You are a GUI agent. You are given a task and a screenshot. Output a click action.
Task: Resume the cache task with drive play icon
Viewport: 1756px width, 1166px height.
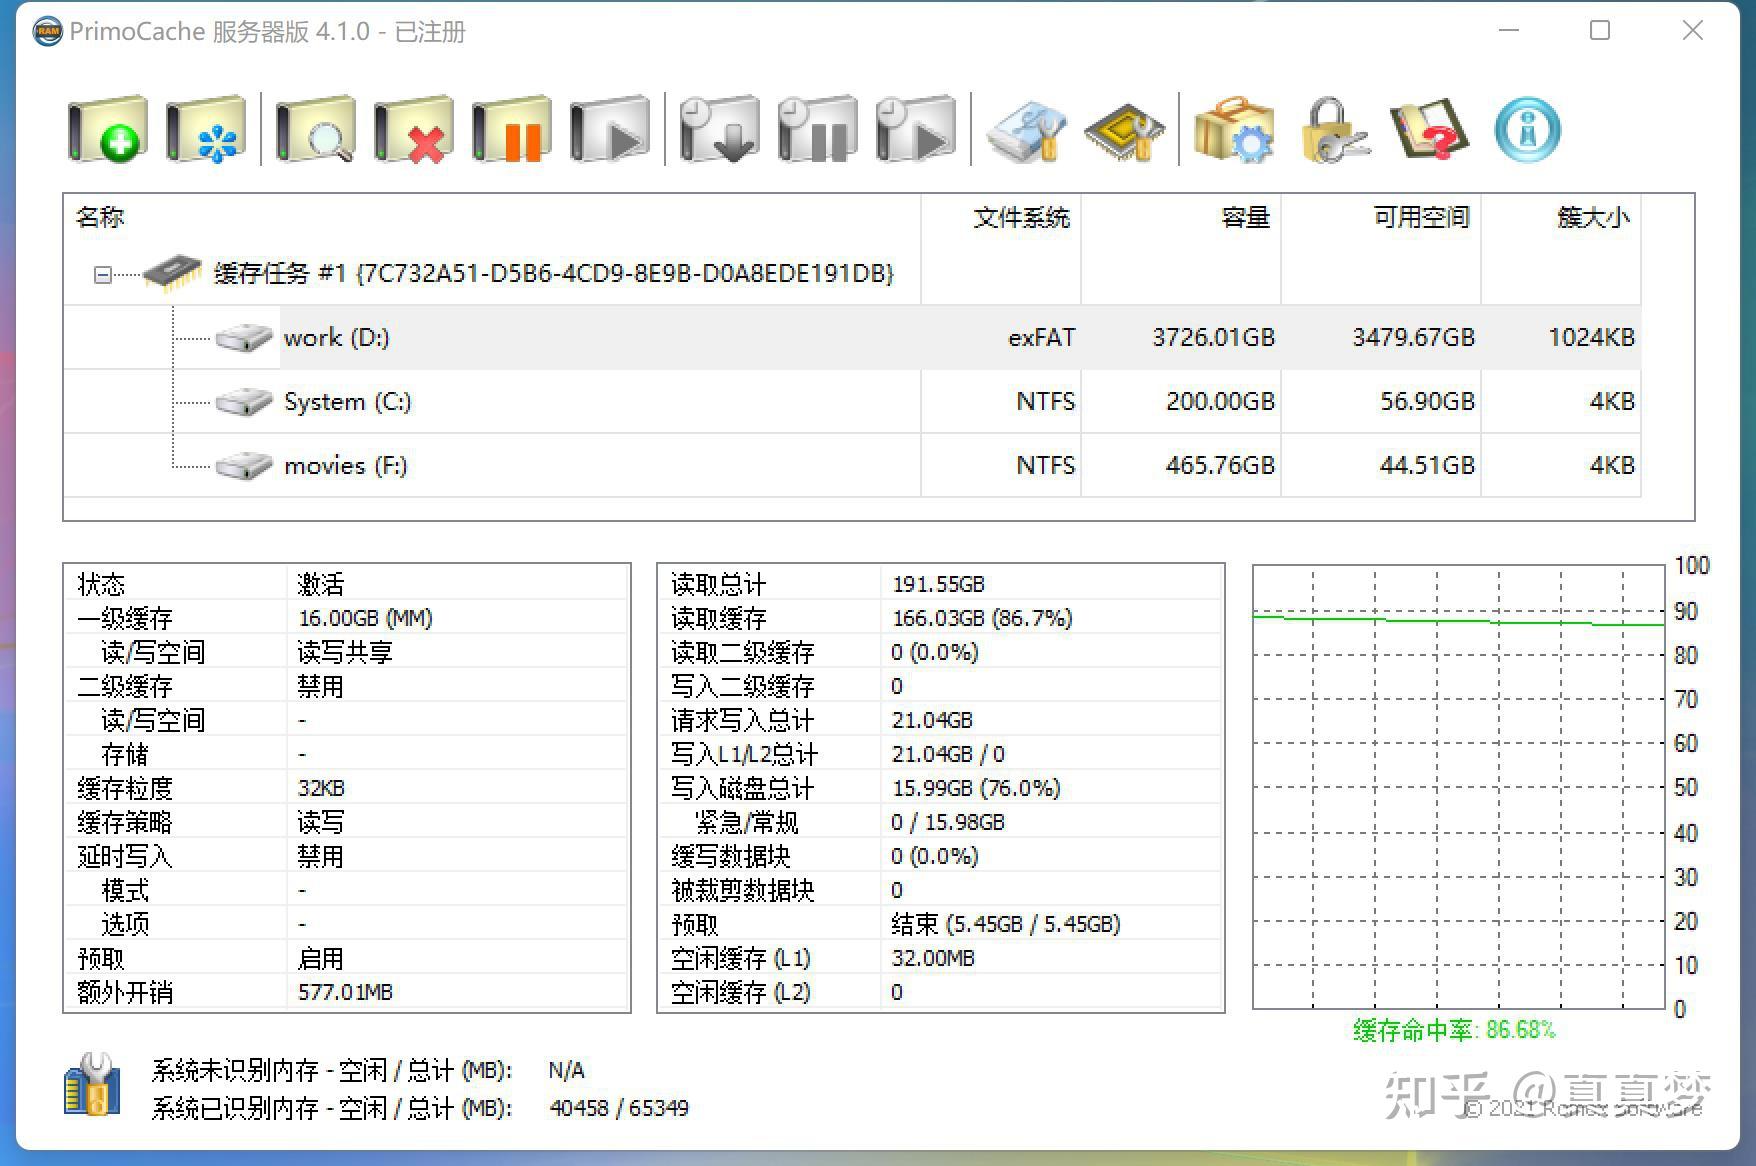609,130
